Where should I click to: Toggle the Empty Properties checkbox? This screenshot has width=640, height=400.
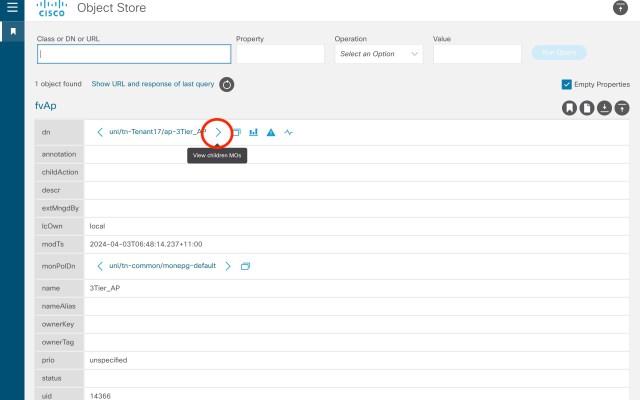pos(567,85)
